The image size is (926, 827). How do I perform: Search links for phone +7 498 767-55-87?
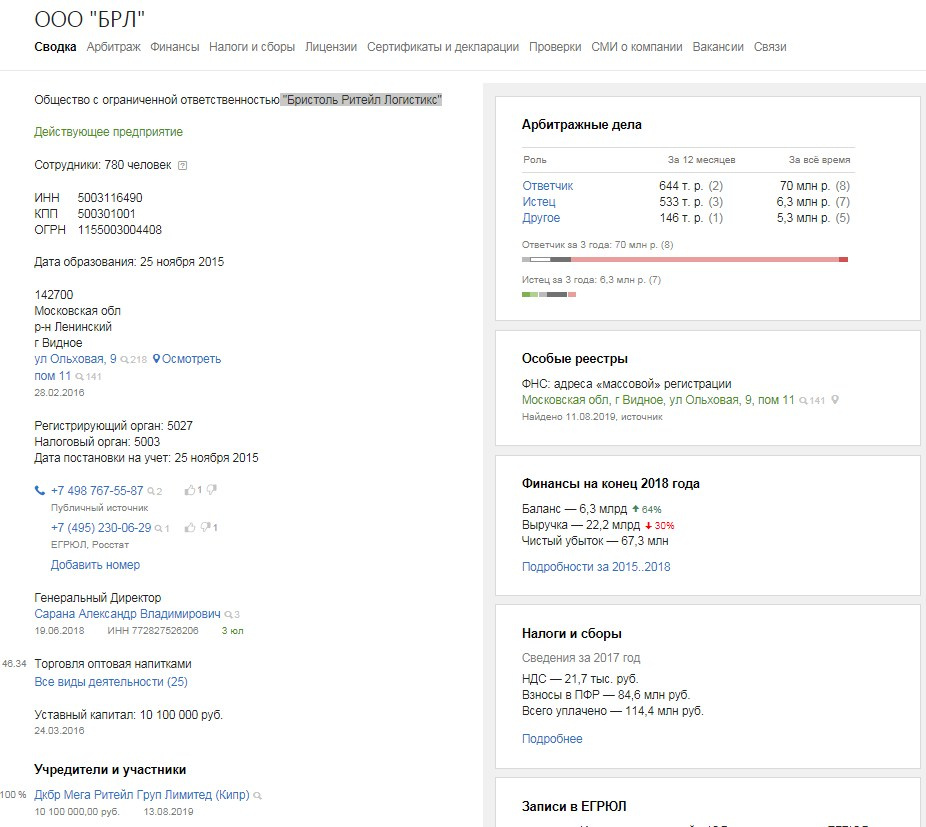(154, 491)
